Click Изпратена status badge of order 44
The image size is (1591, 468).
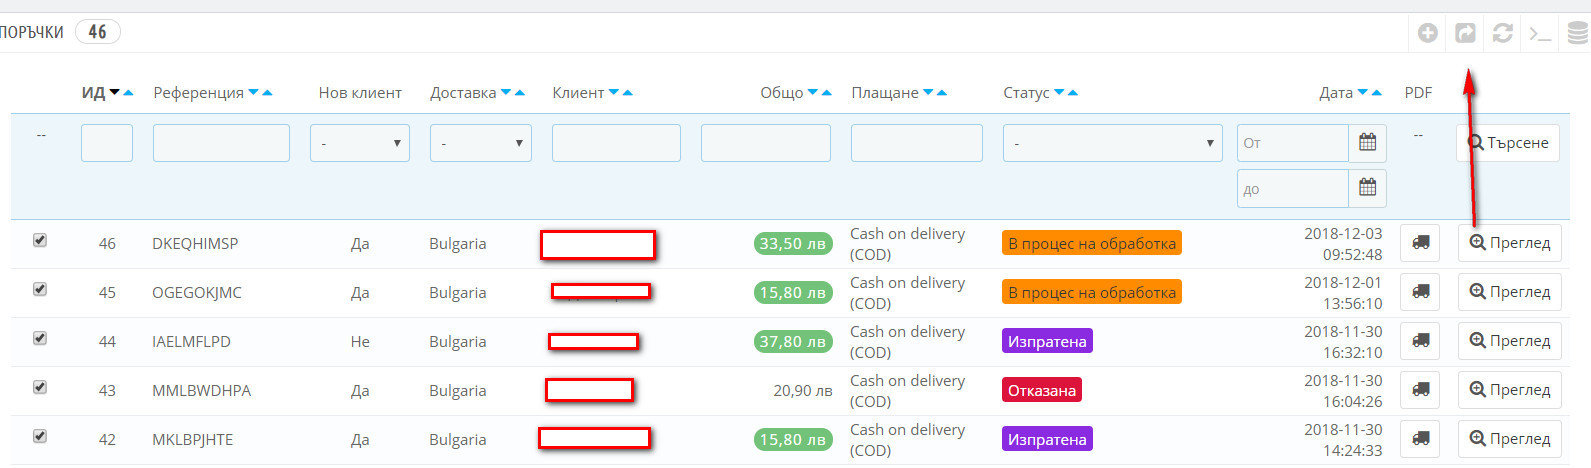pos(1047,341)
